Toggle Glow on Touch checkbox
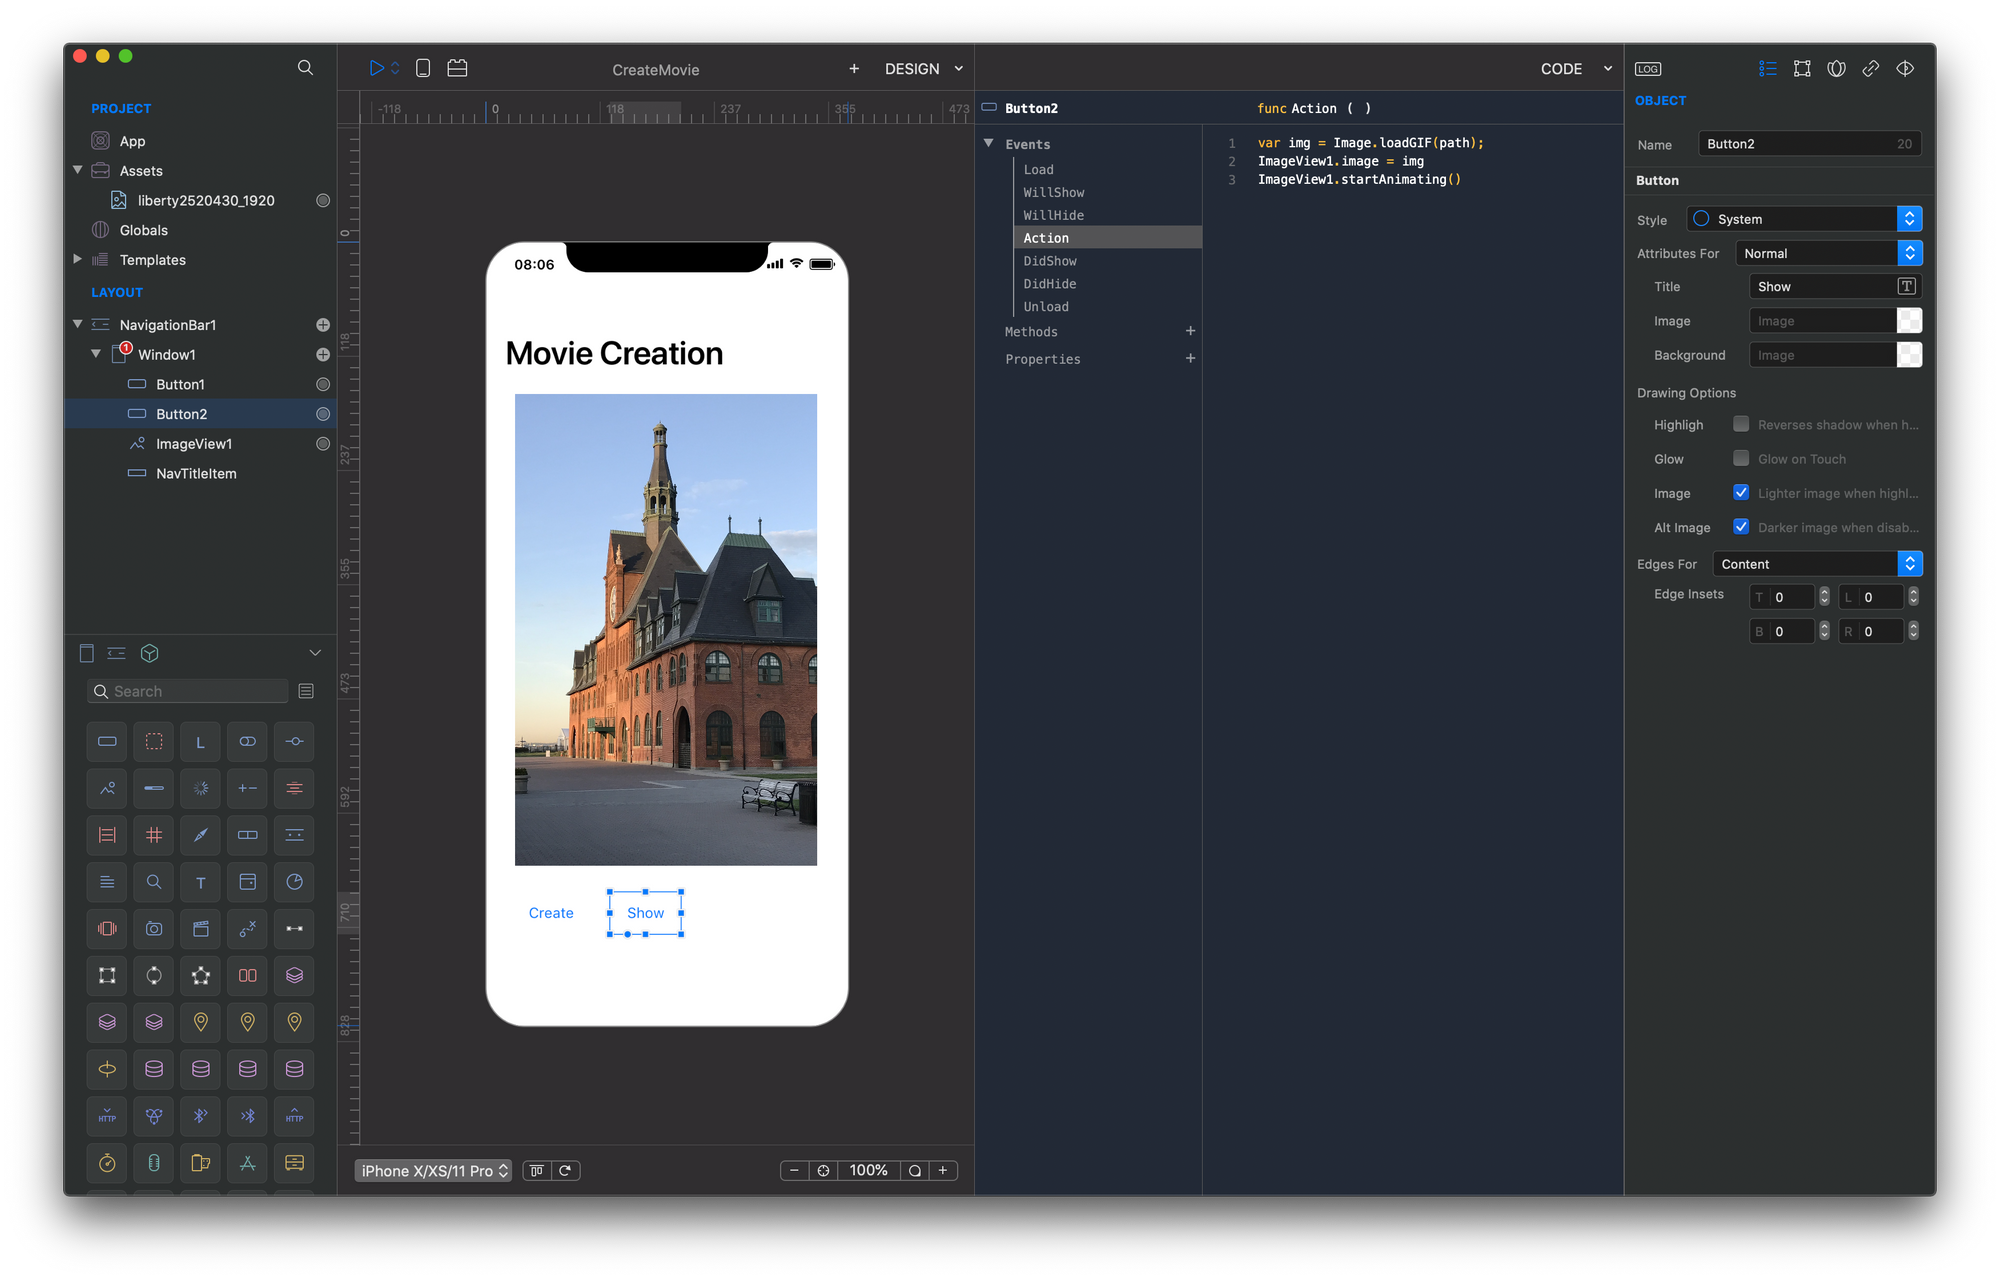Image resolution: width=2000 pixels, height=1280 pixels. pyautogui.click(x=1741, y=458)
